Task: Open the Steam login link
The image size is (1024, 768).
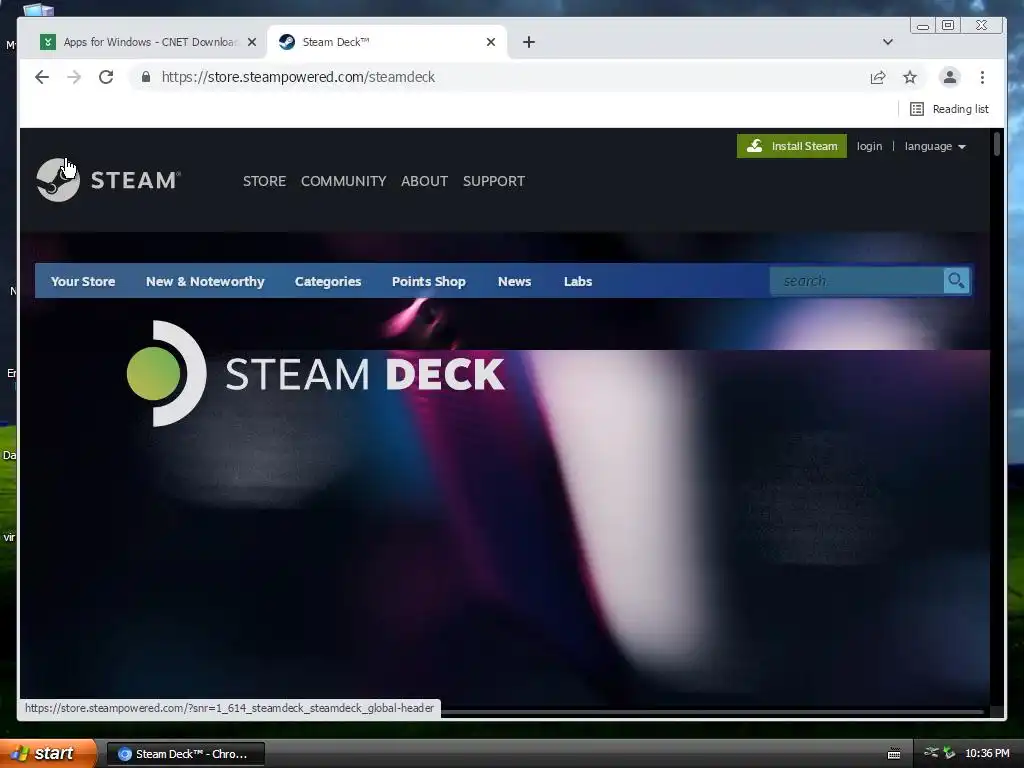Action: (869, 146)
